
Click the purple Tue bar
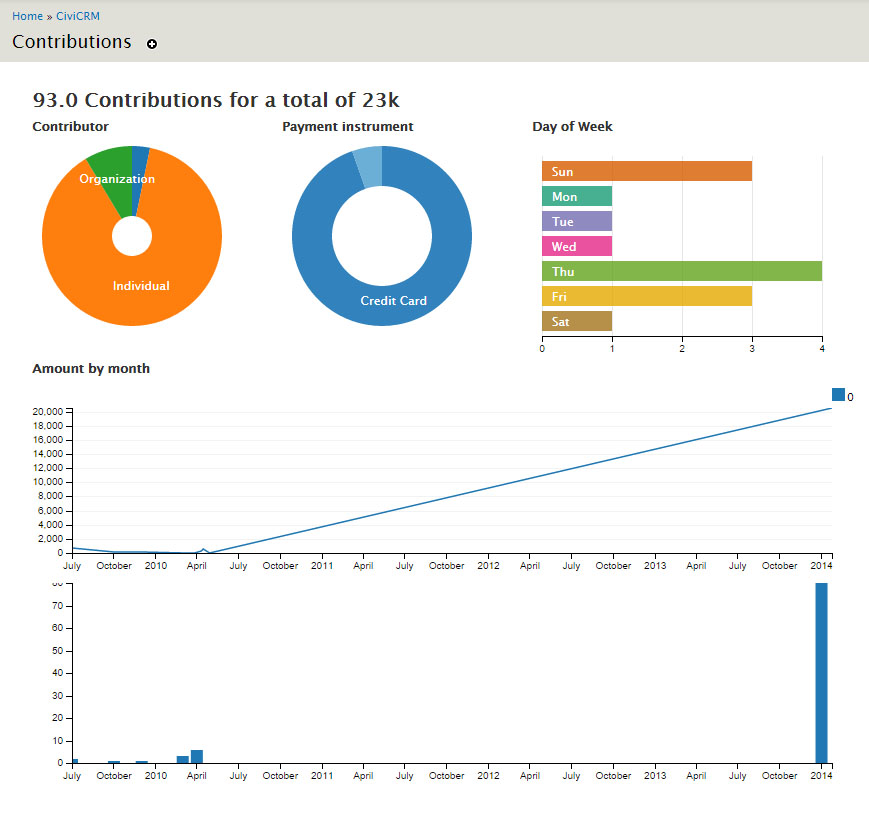point(576,221)
